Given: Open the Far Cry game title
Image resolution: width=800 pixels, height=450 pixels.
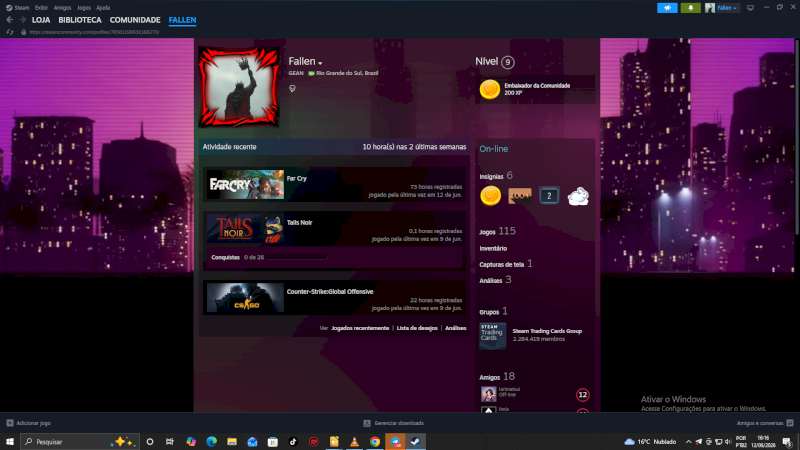Looking at the screenshot, I should [x=296, y=179].
